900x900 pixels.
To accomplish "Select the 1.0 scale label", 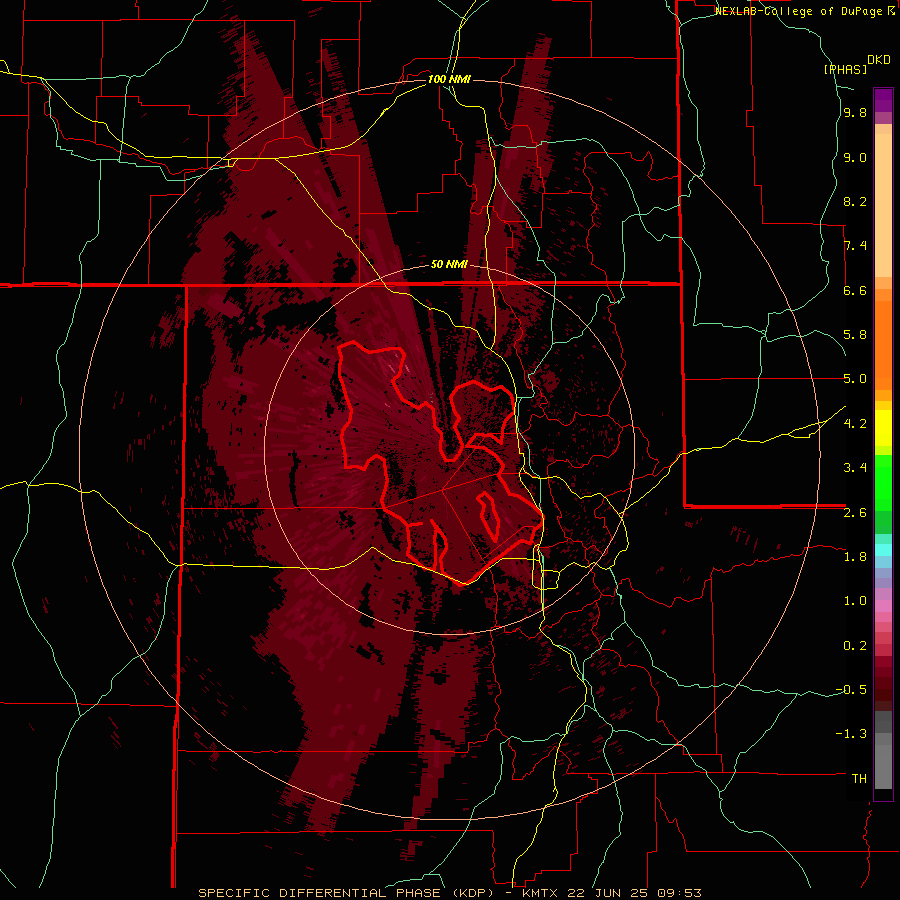I will [855, 601].
